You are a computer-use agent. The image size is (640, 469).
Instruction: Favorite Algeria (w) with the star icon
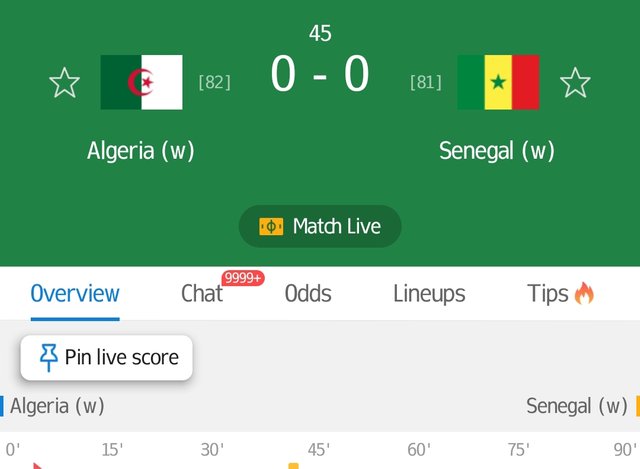pos(64,83)
